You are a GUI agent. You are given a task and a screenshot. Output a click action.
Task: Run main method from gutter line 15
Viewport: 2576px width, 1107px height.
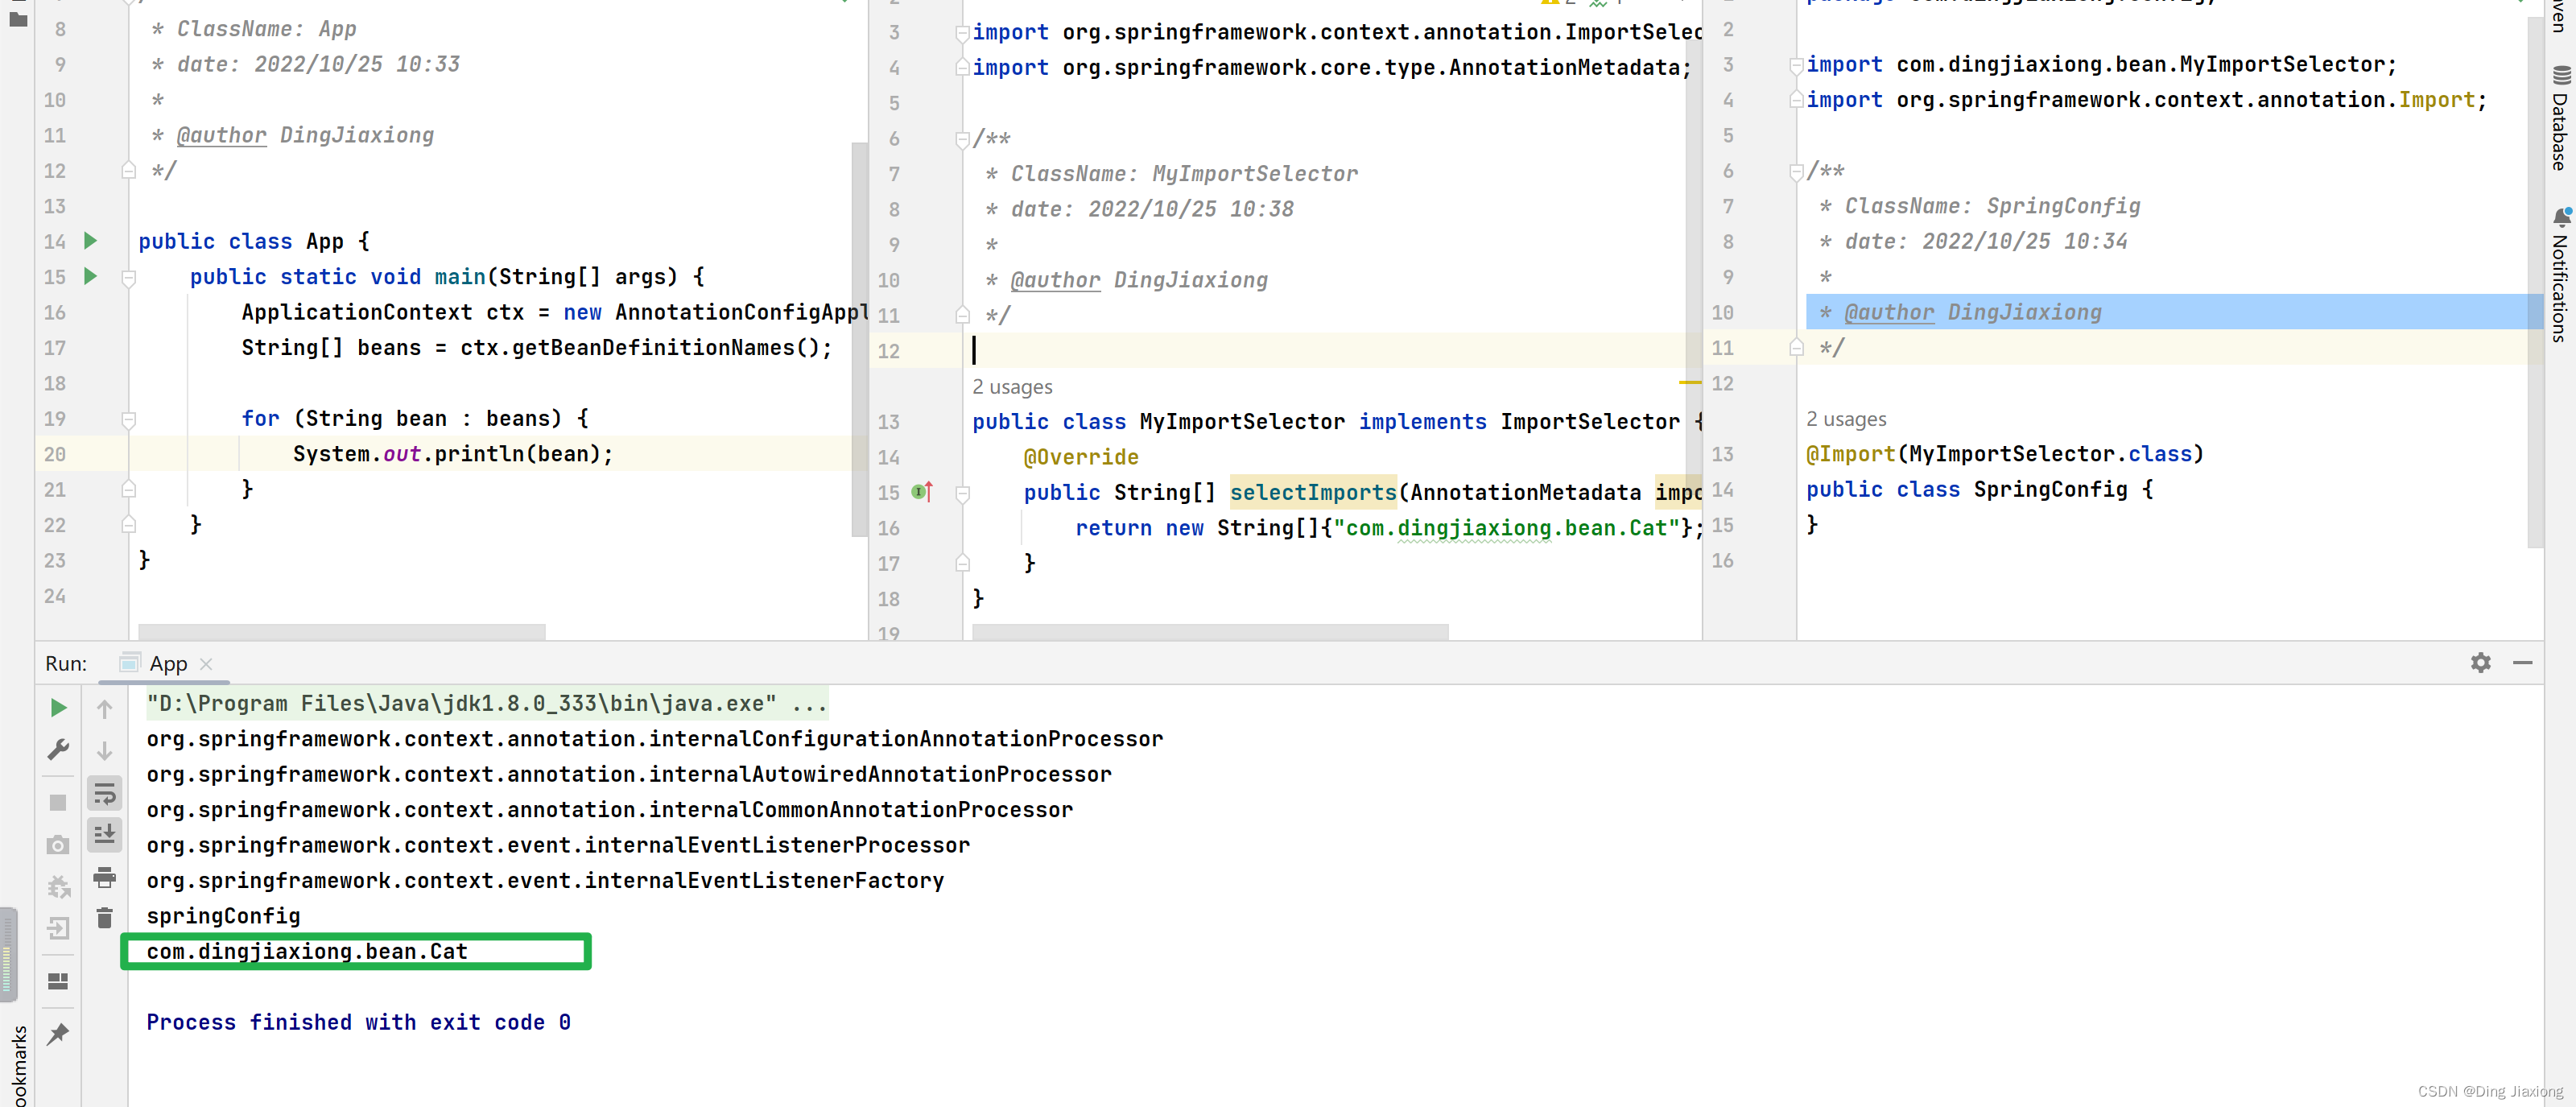click(x=90, y=276)
